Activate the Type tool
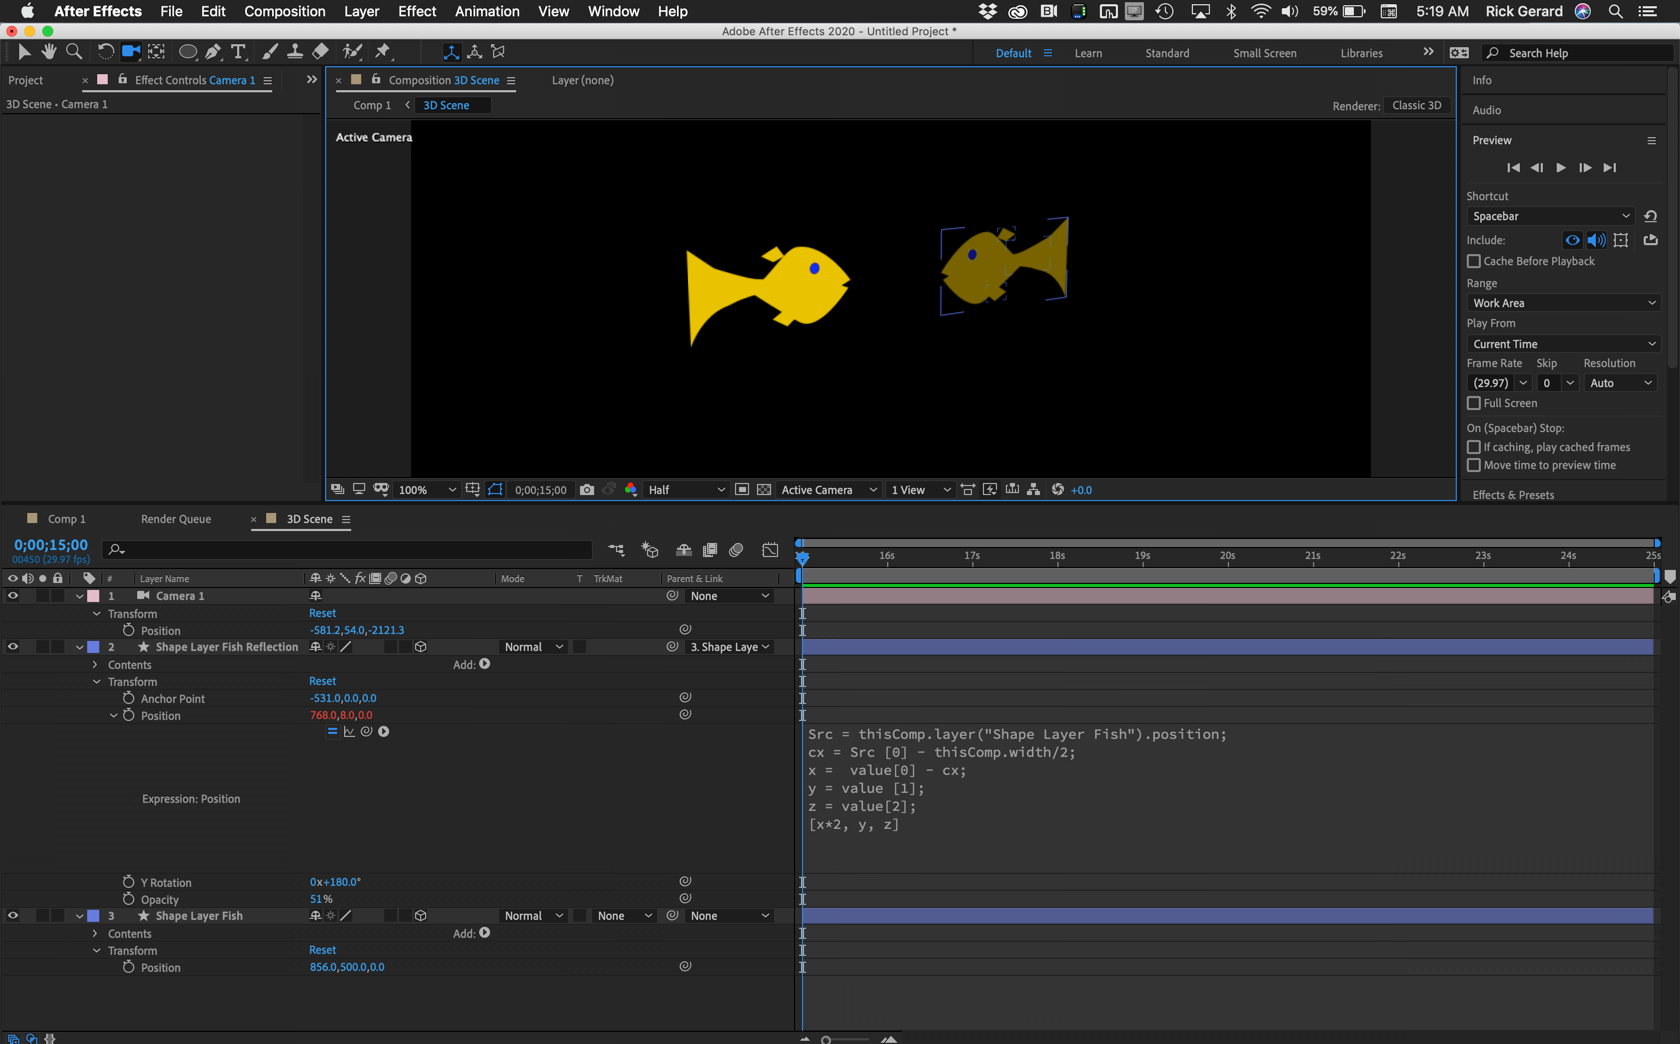 point(238,51)
